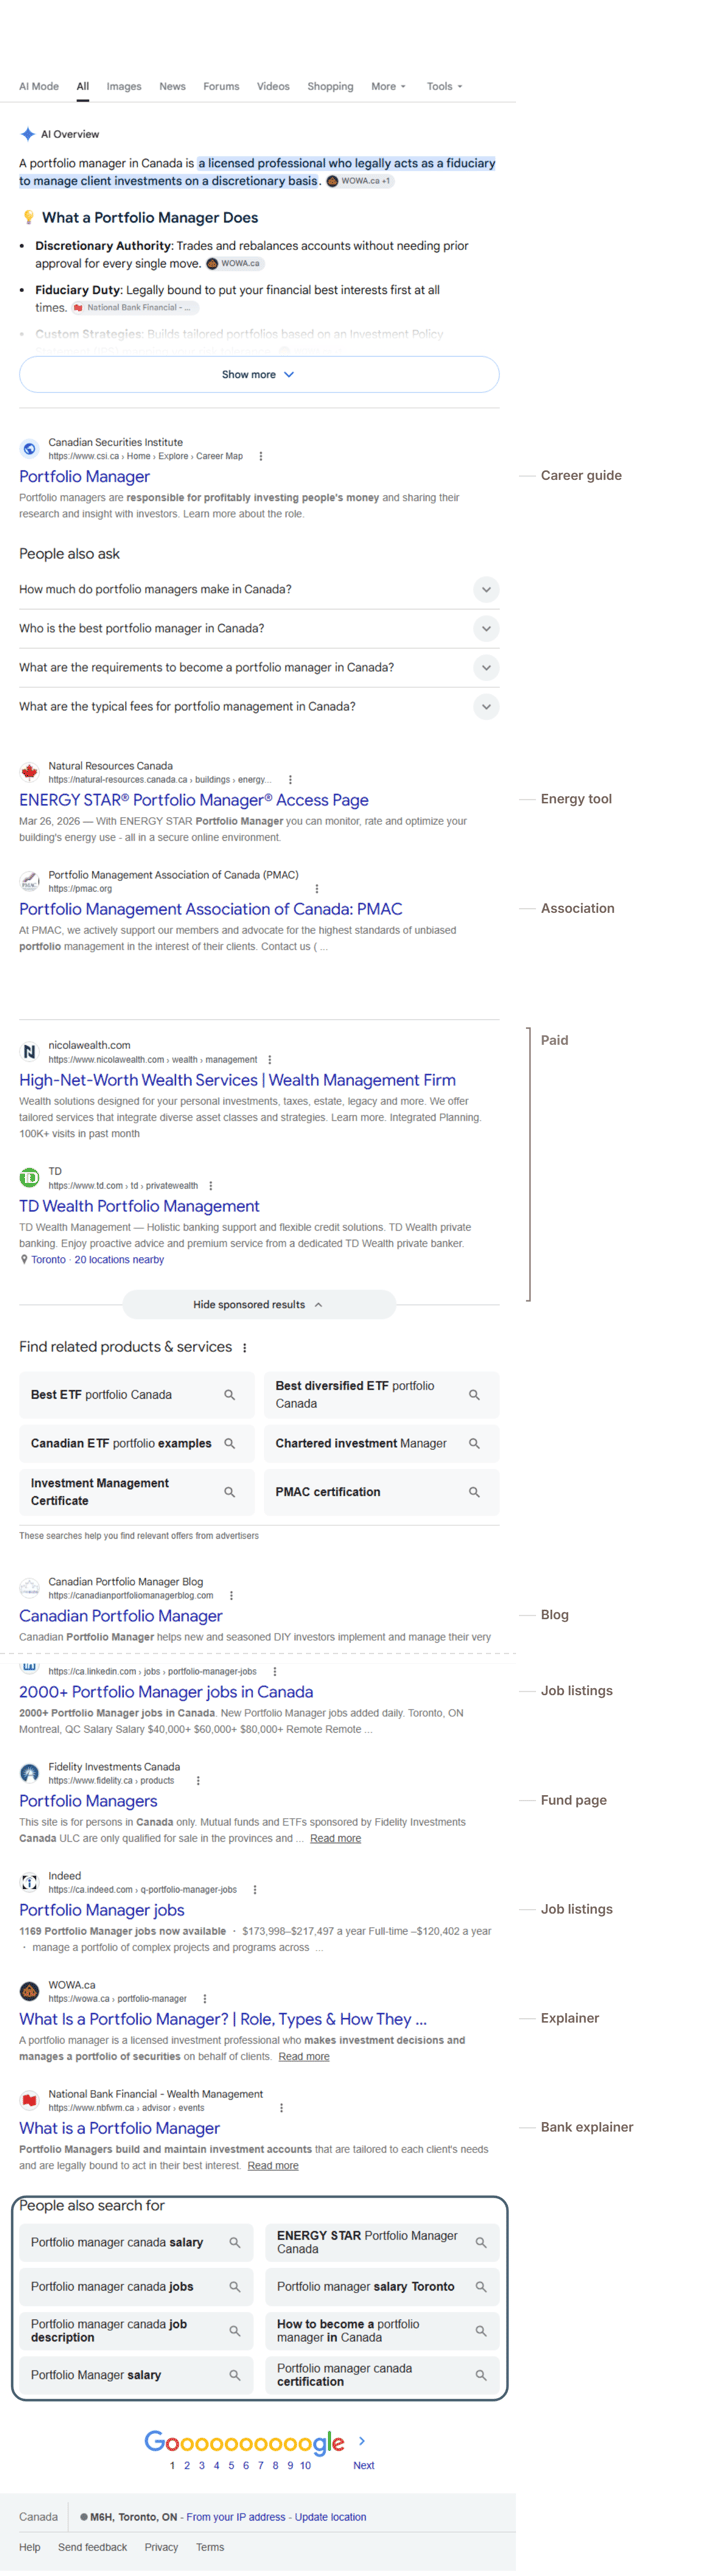Open the Videos tab

(x=273, y=86)
